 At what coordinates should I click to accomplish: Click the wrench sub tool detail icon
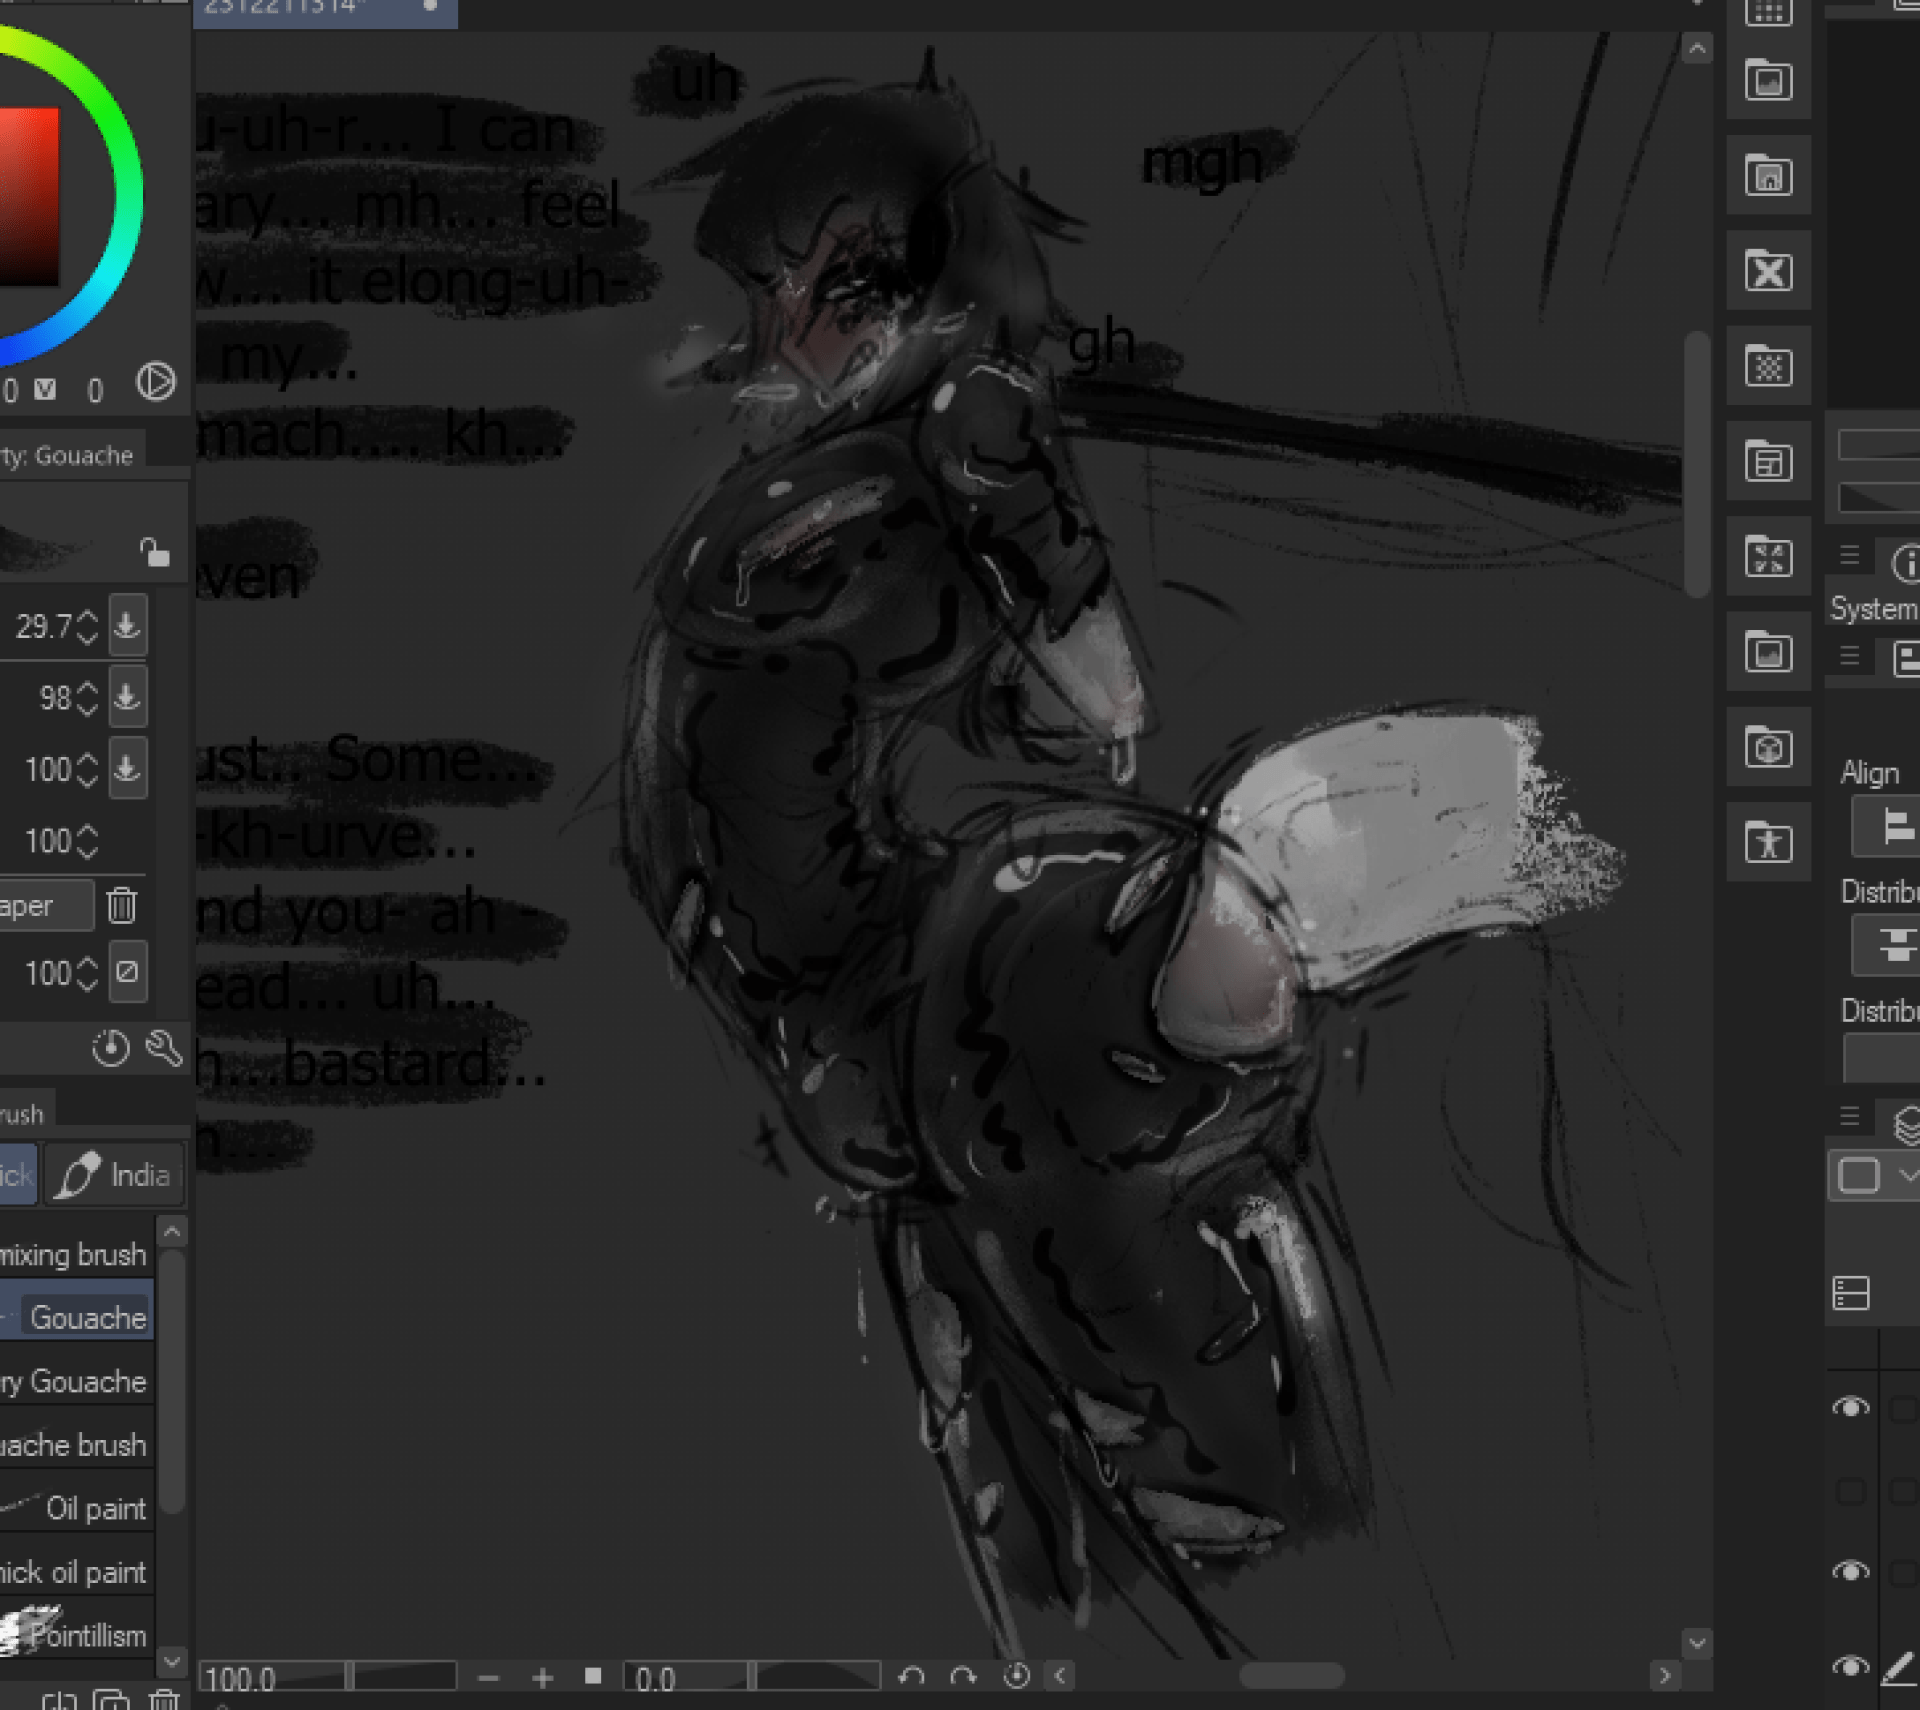click(x=164, y=1048)
